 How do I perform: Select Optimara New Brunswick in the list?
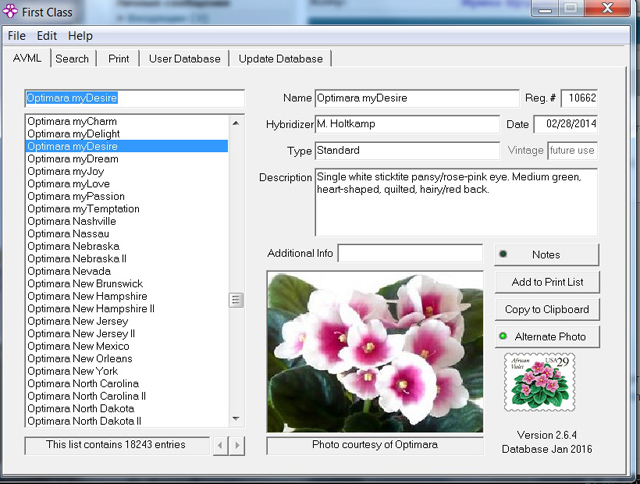point(127,284)
